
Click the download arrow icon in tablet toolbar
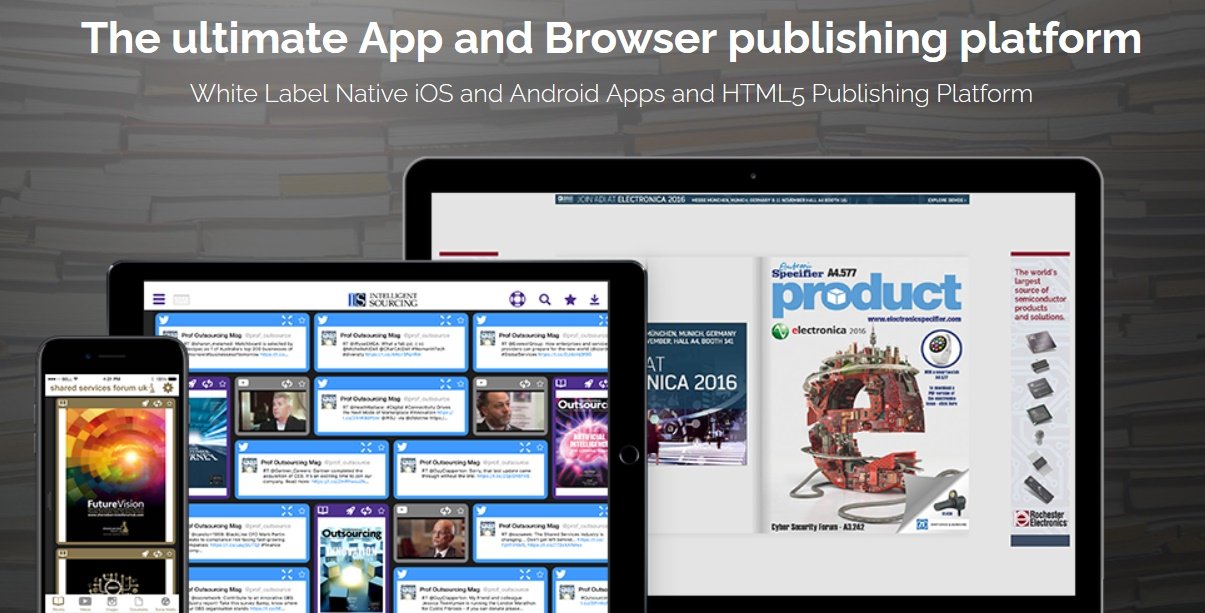(595, 299)
